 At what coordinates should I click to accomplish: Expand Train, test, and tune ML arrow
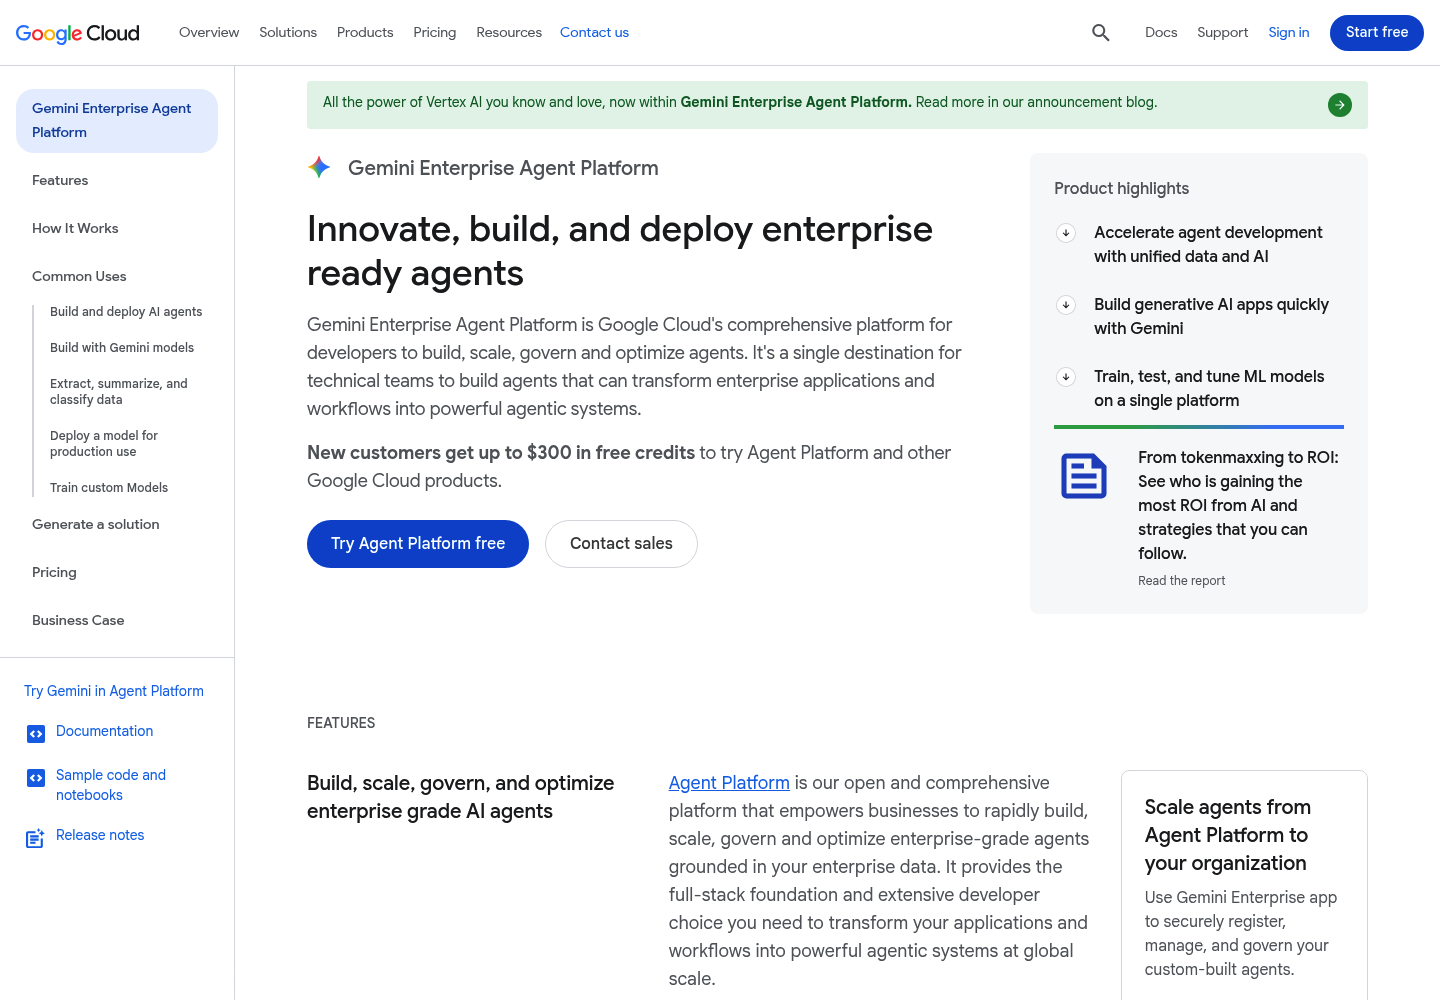(x=1066, y=377)
